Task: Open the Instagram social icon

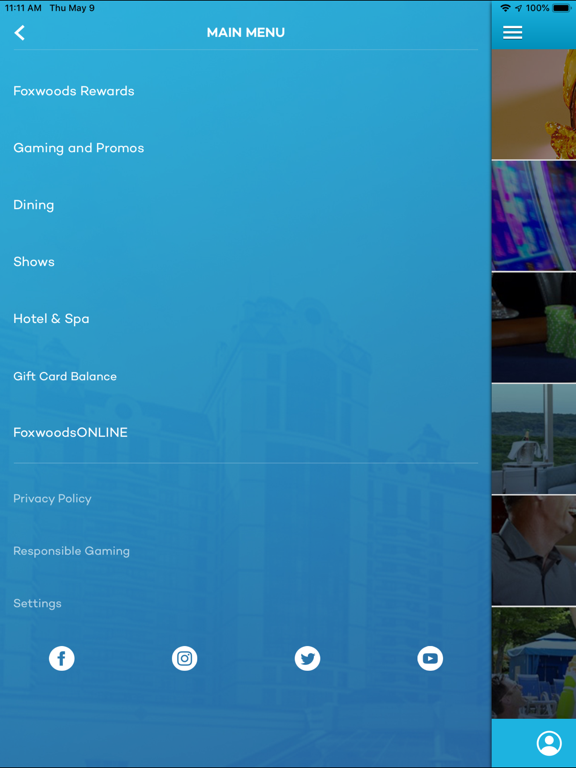Action: 185,658
